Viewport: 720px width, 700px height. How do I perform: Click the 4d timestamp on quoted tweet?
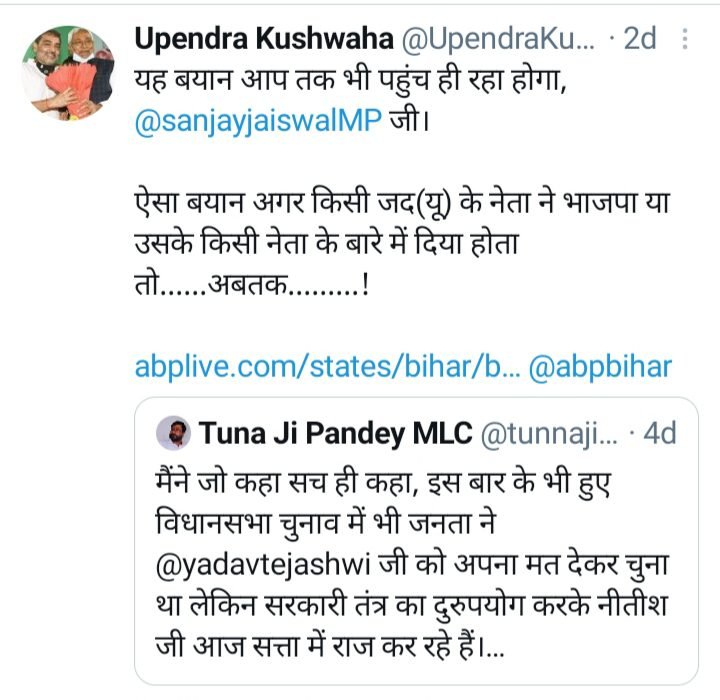tap(658, 434)
